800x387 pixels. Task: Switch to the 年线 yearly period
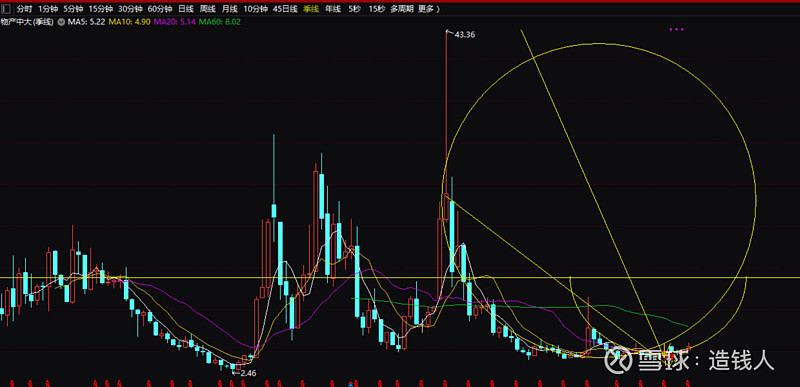[x=333, y=9]
